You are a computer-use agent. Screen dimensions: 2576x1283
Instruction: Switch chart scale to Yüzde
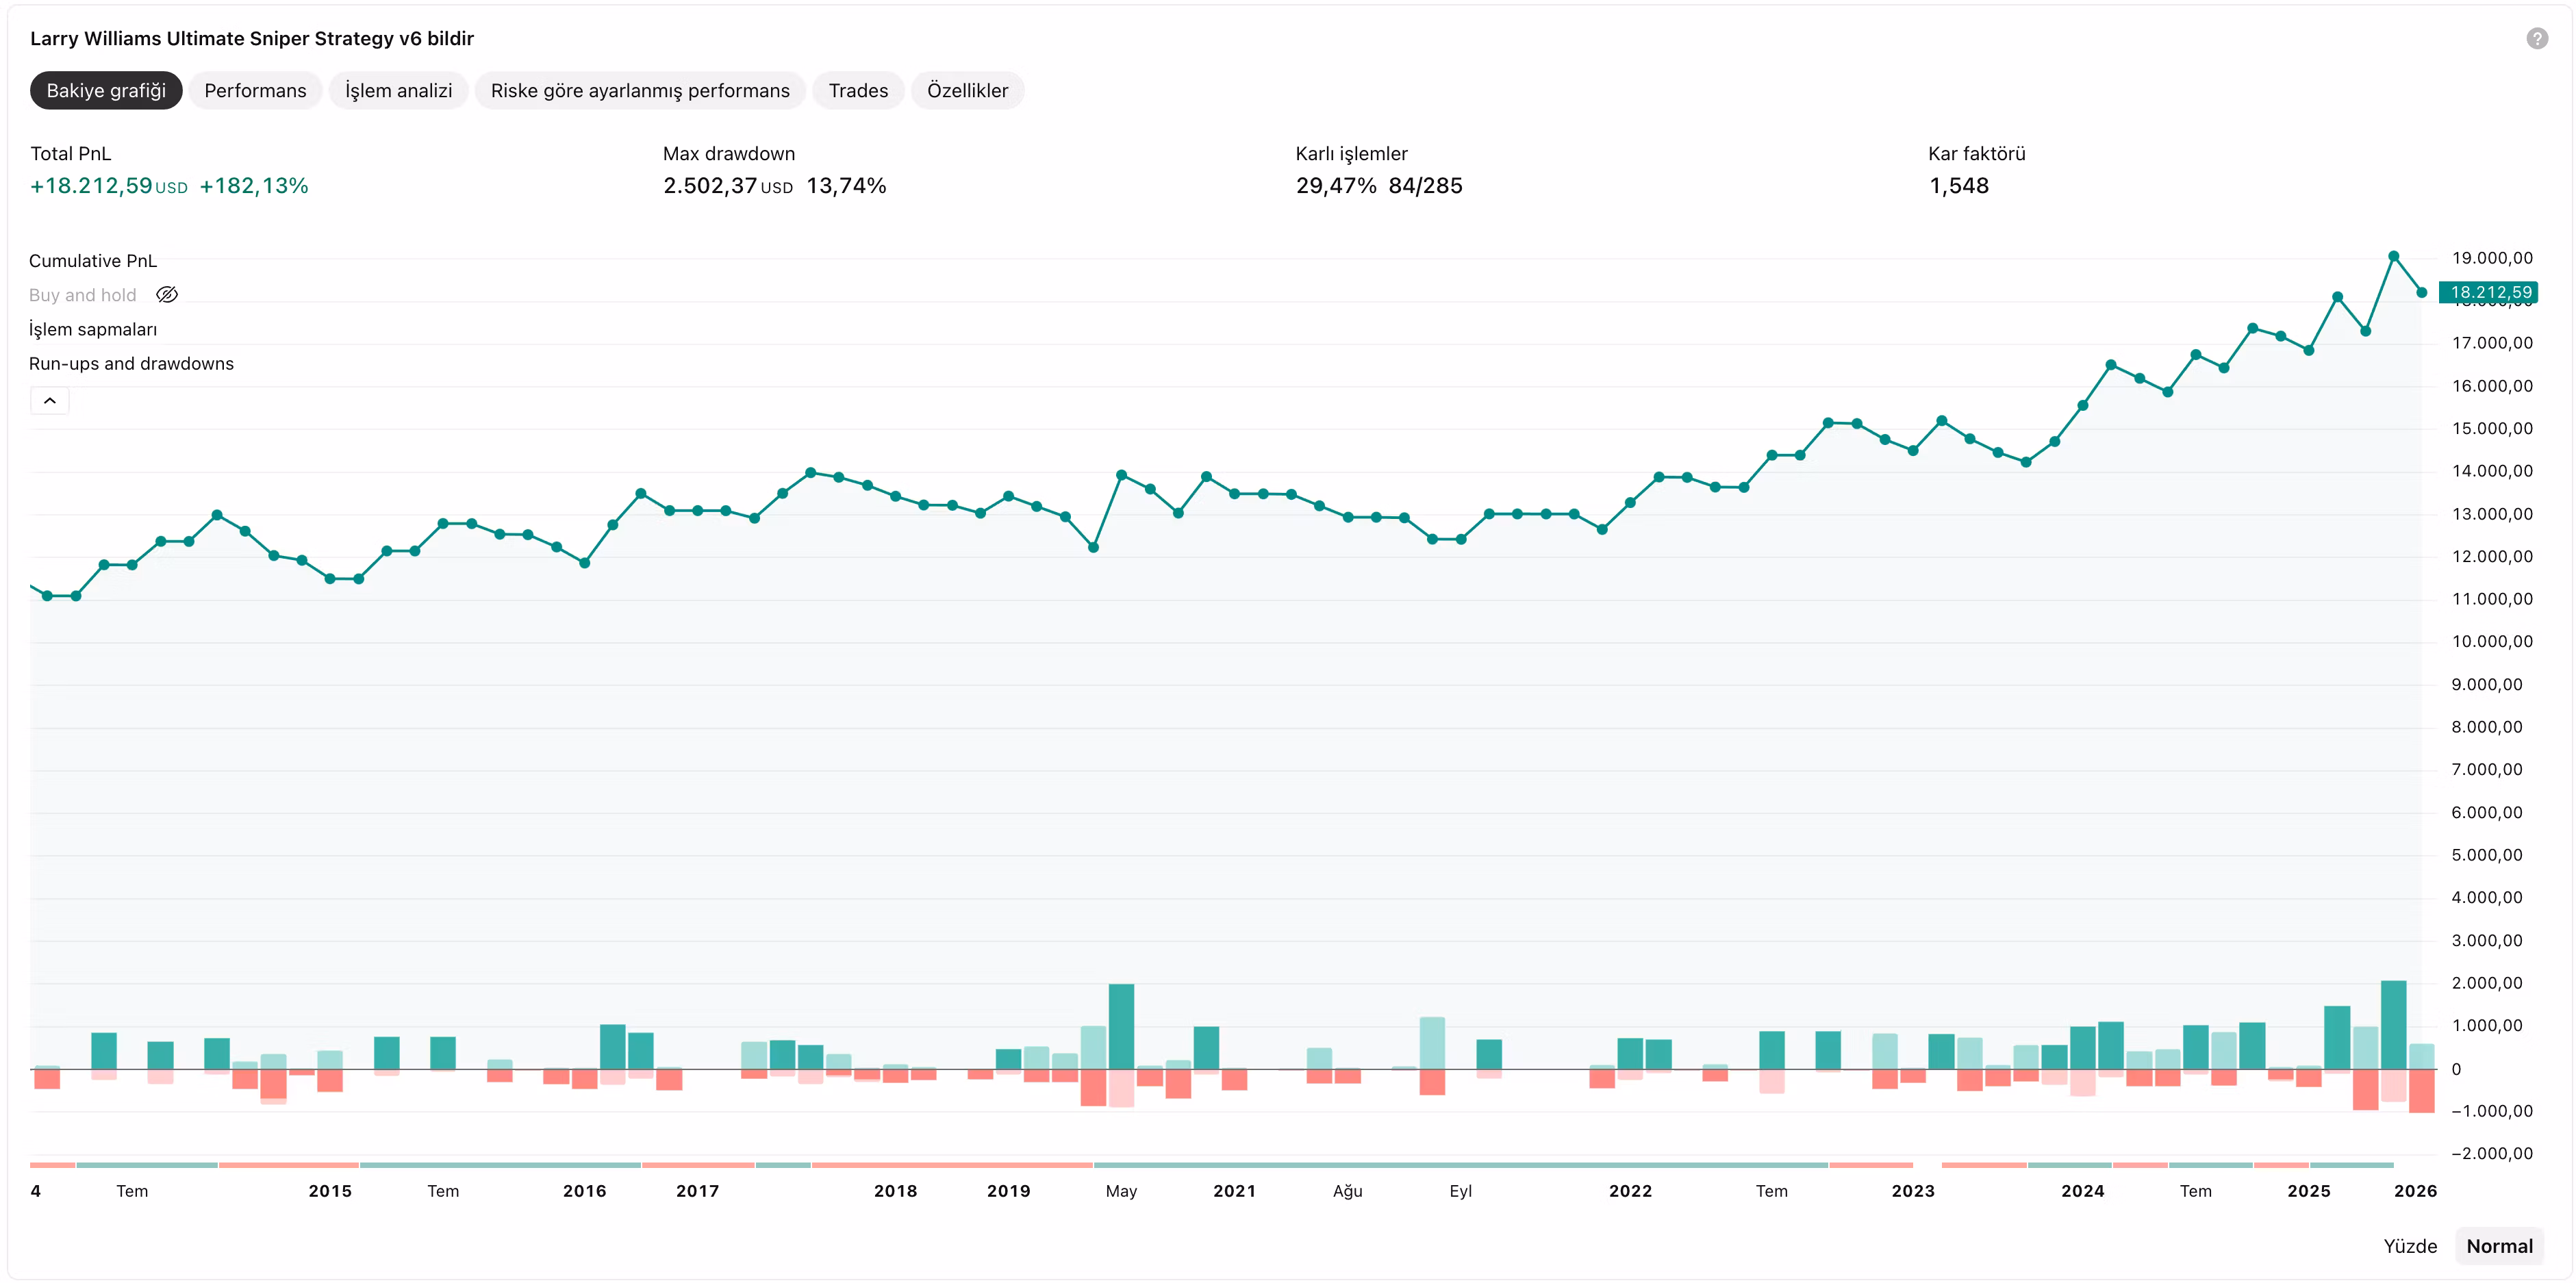coord(2410,1246)
